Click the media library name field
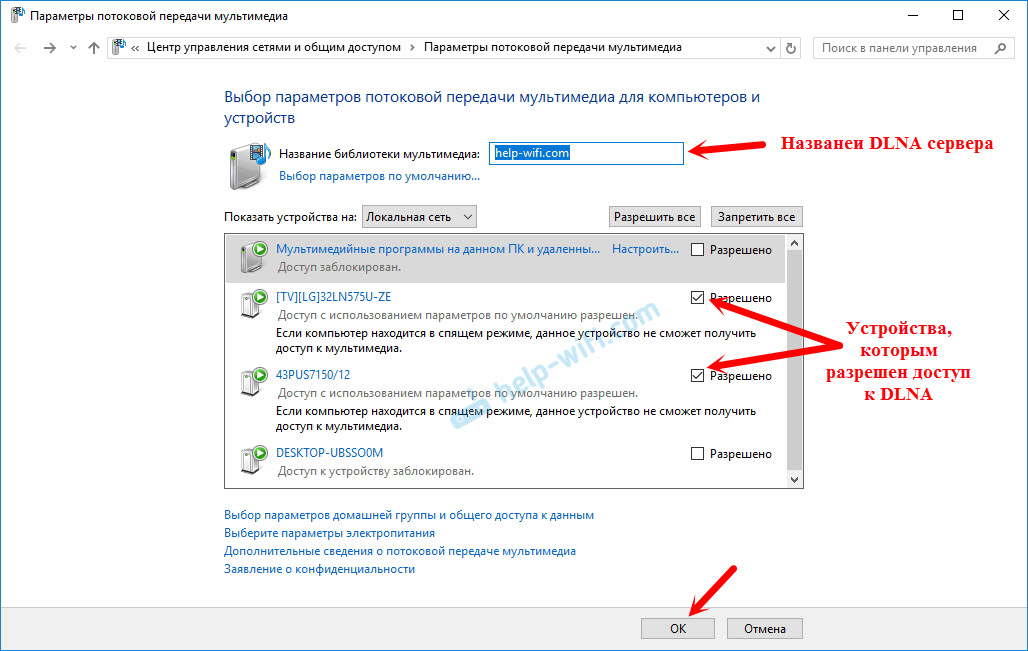The width and height of the screenshot is (1028, 651). pos(586,153)
